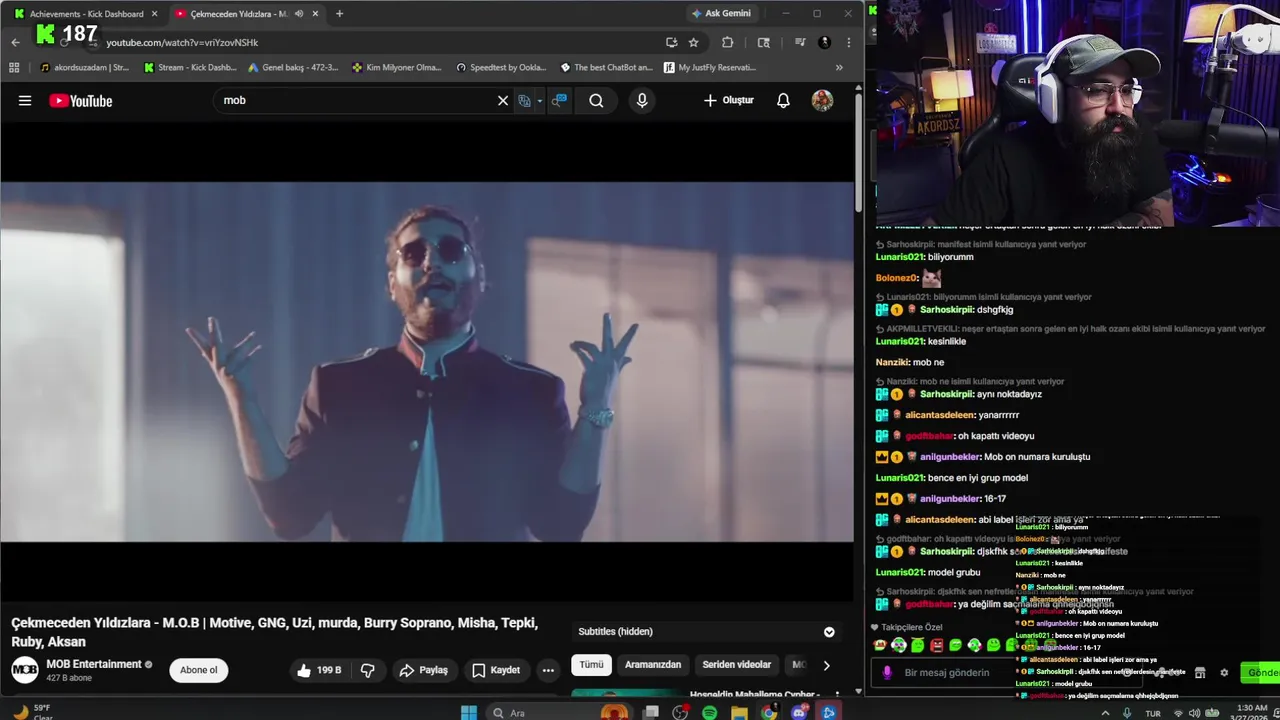Open the Windows Start button
Image resolution: width=1280 pixels, height=720 pixels.
tap(468, 712)
